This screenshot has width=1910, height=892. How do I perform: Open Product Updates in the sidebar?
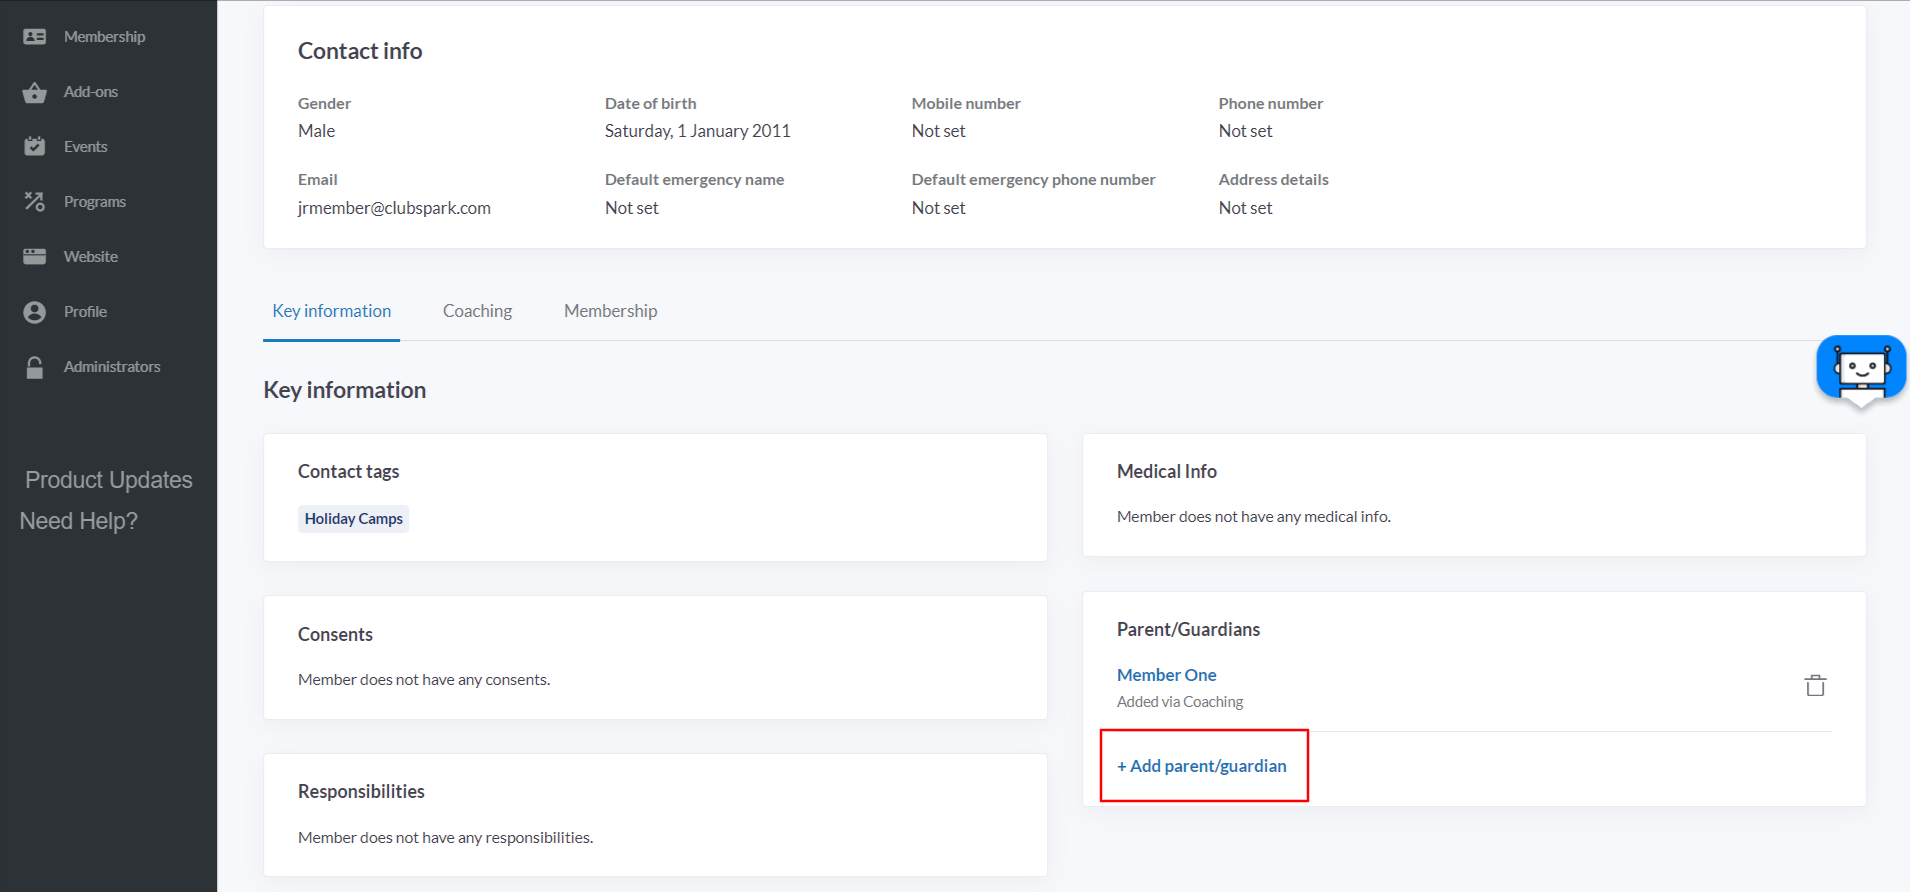tap(108, 480)
